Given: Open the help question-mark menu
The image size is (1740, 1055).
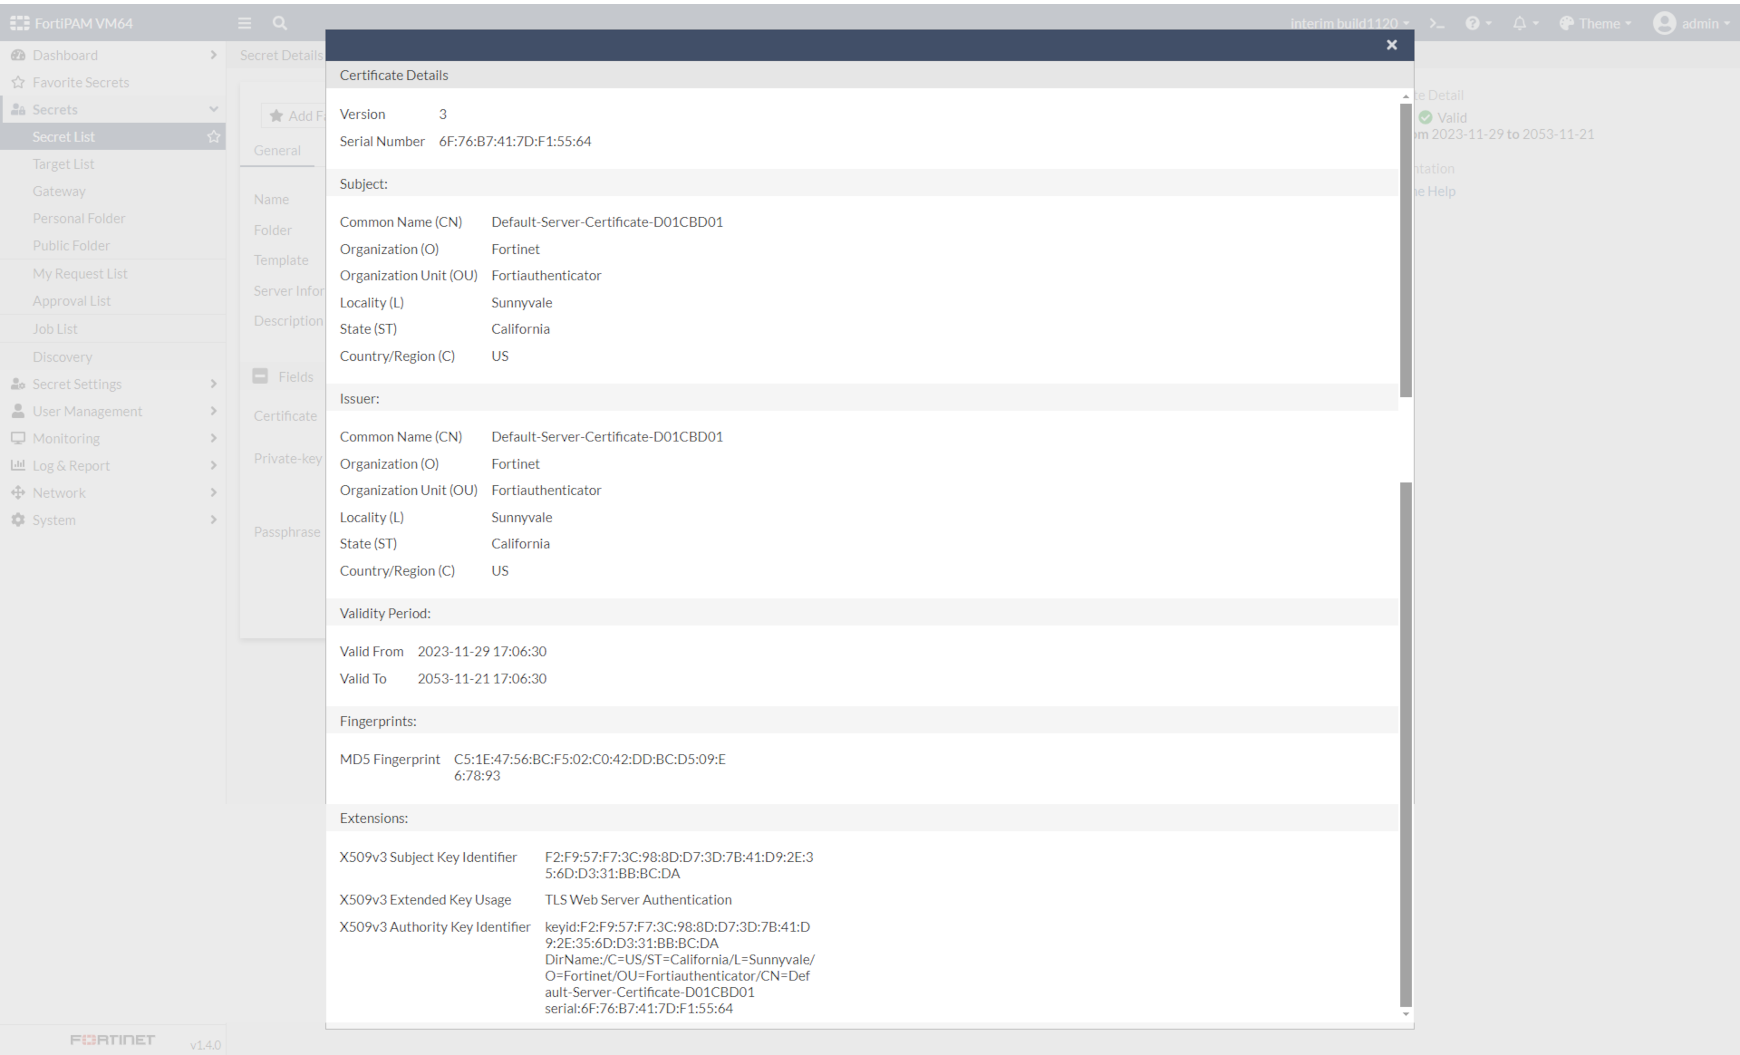Looking at the screenshot, I should tap(1478, 23).
